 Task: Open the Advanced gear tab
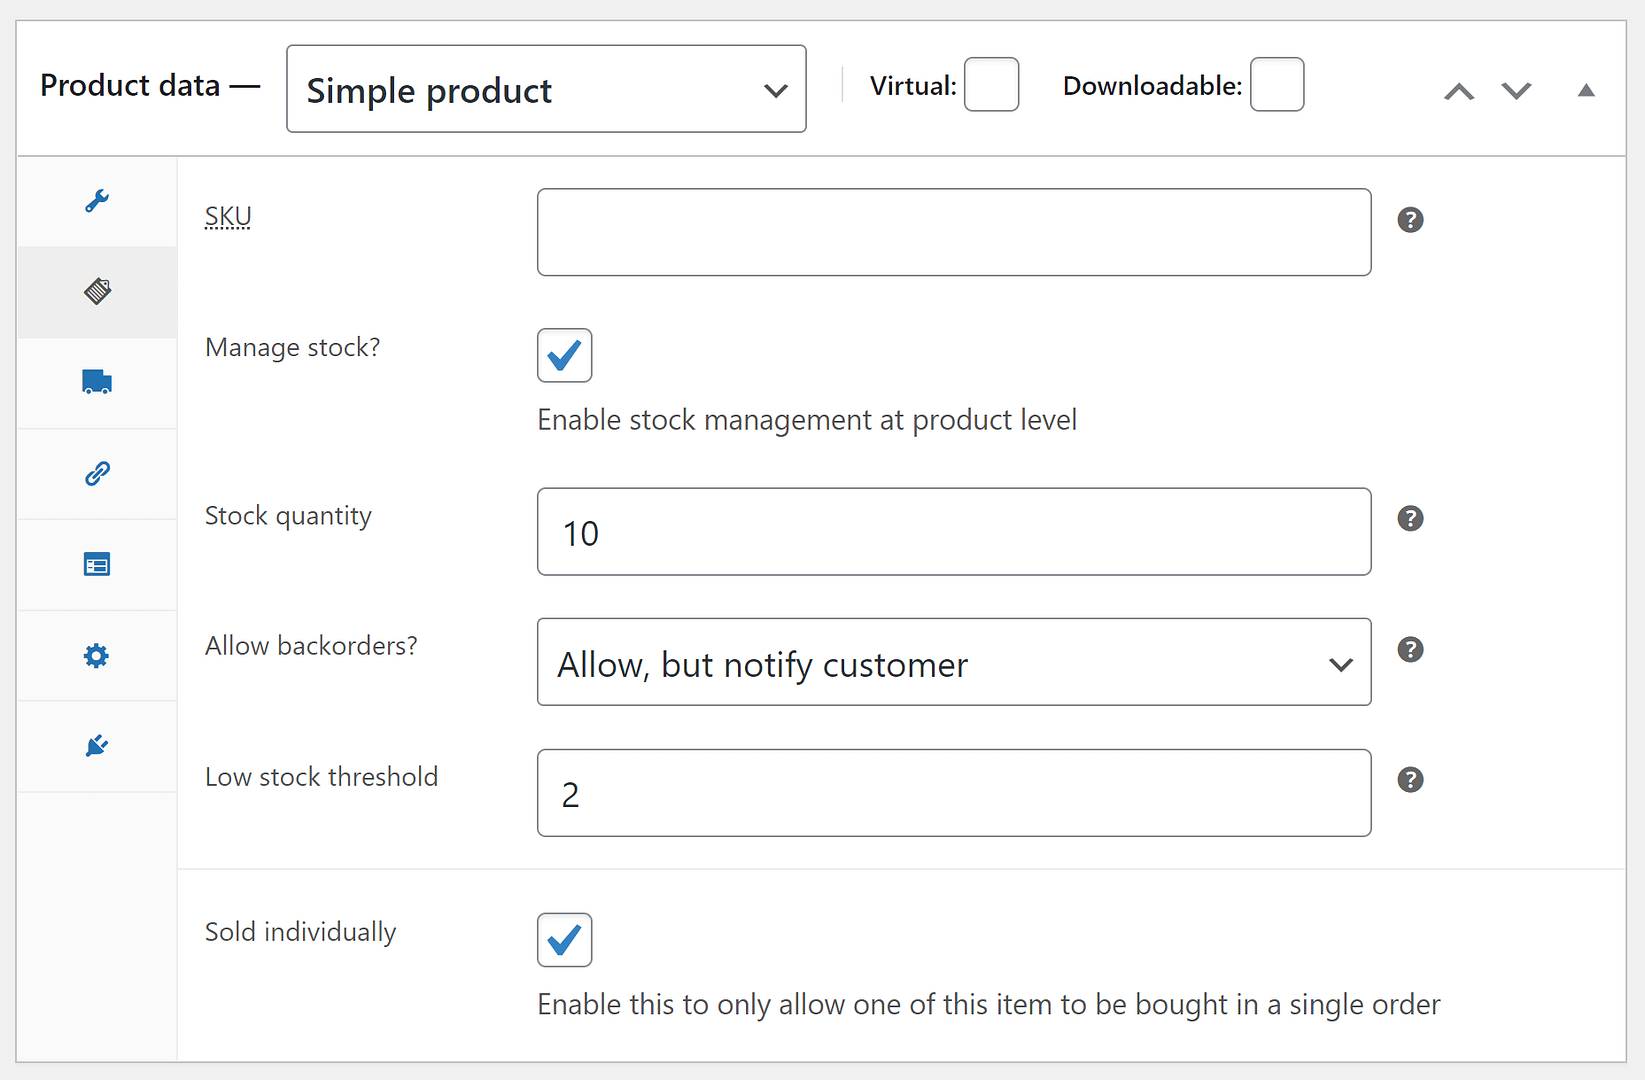click(x=97, y=656)
